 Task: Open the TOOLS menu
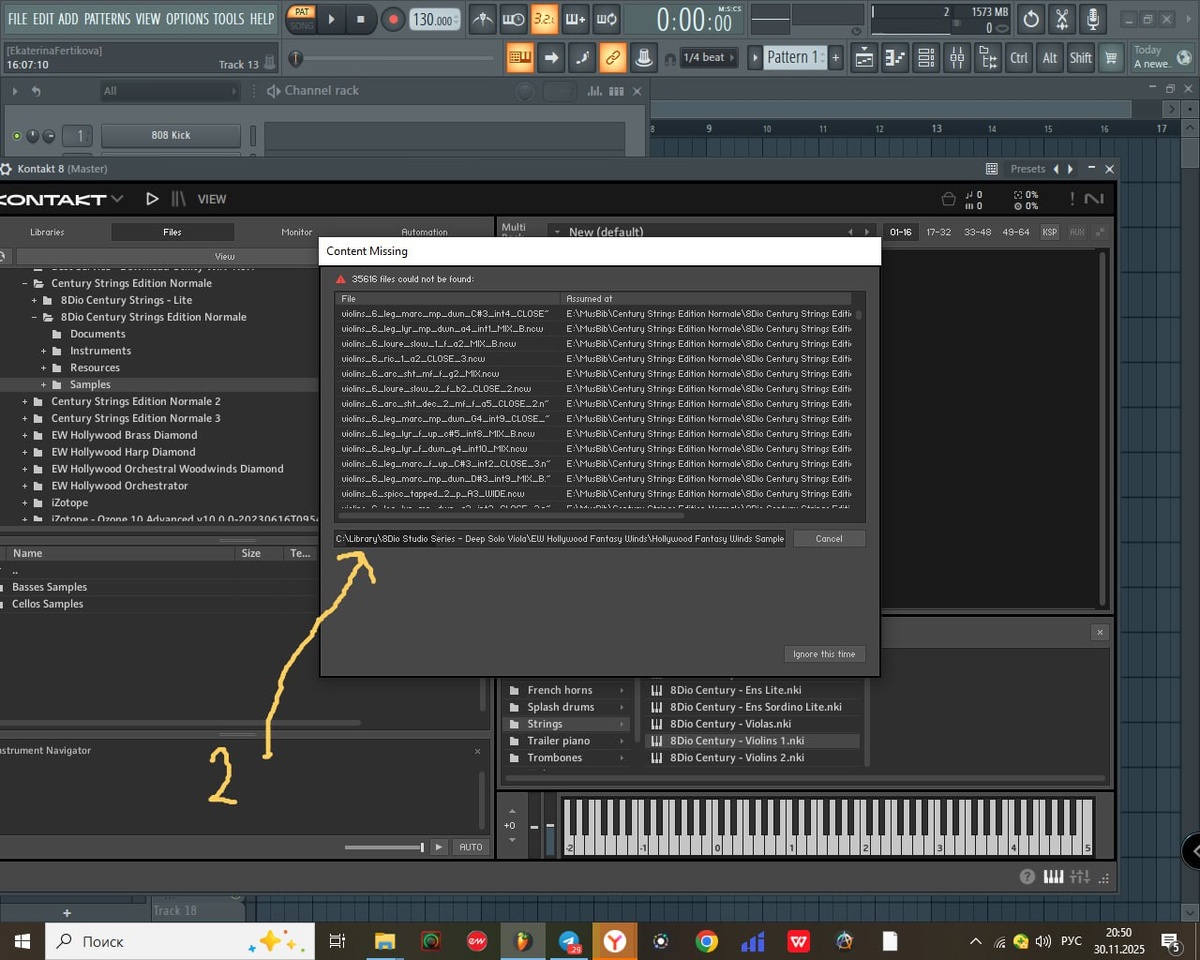pyautogui.click(x=228, y=19)
